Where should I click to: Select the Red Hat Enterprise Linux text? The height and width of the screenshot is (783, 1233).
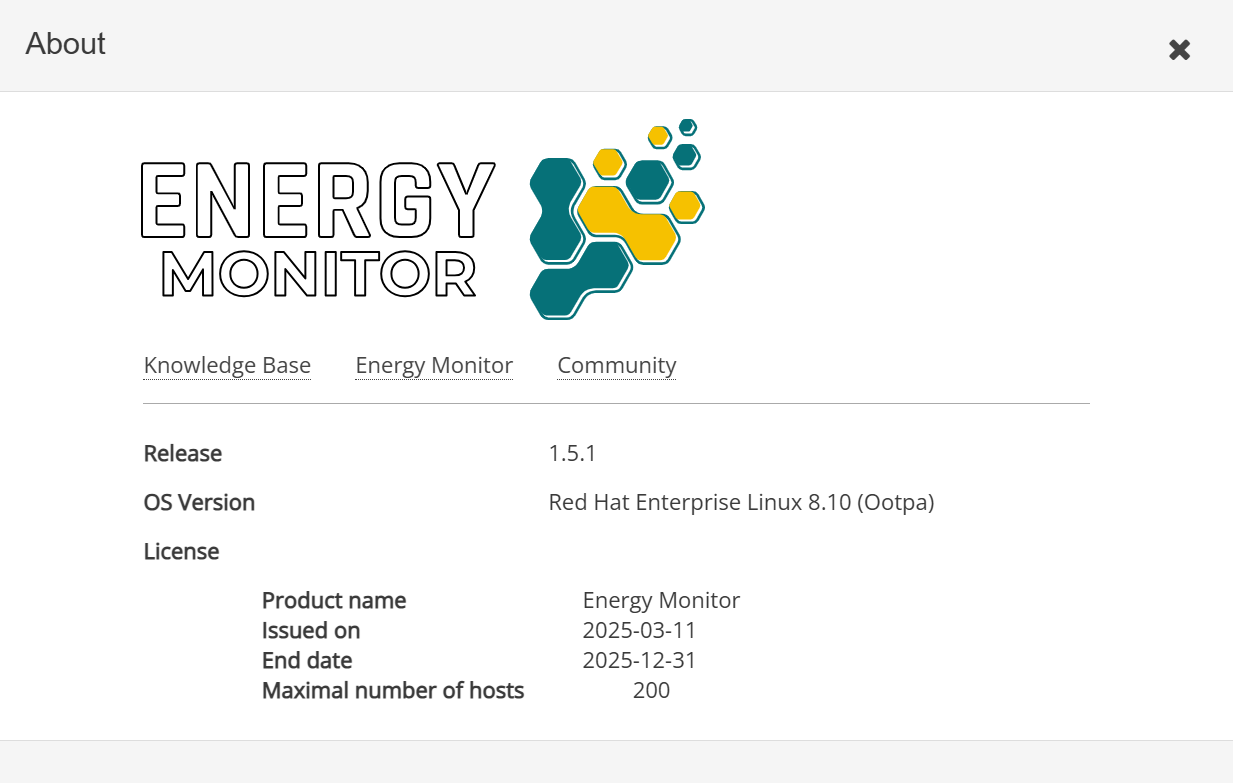click(x=741, y=503)
